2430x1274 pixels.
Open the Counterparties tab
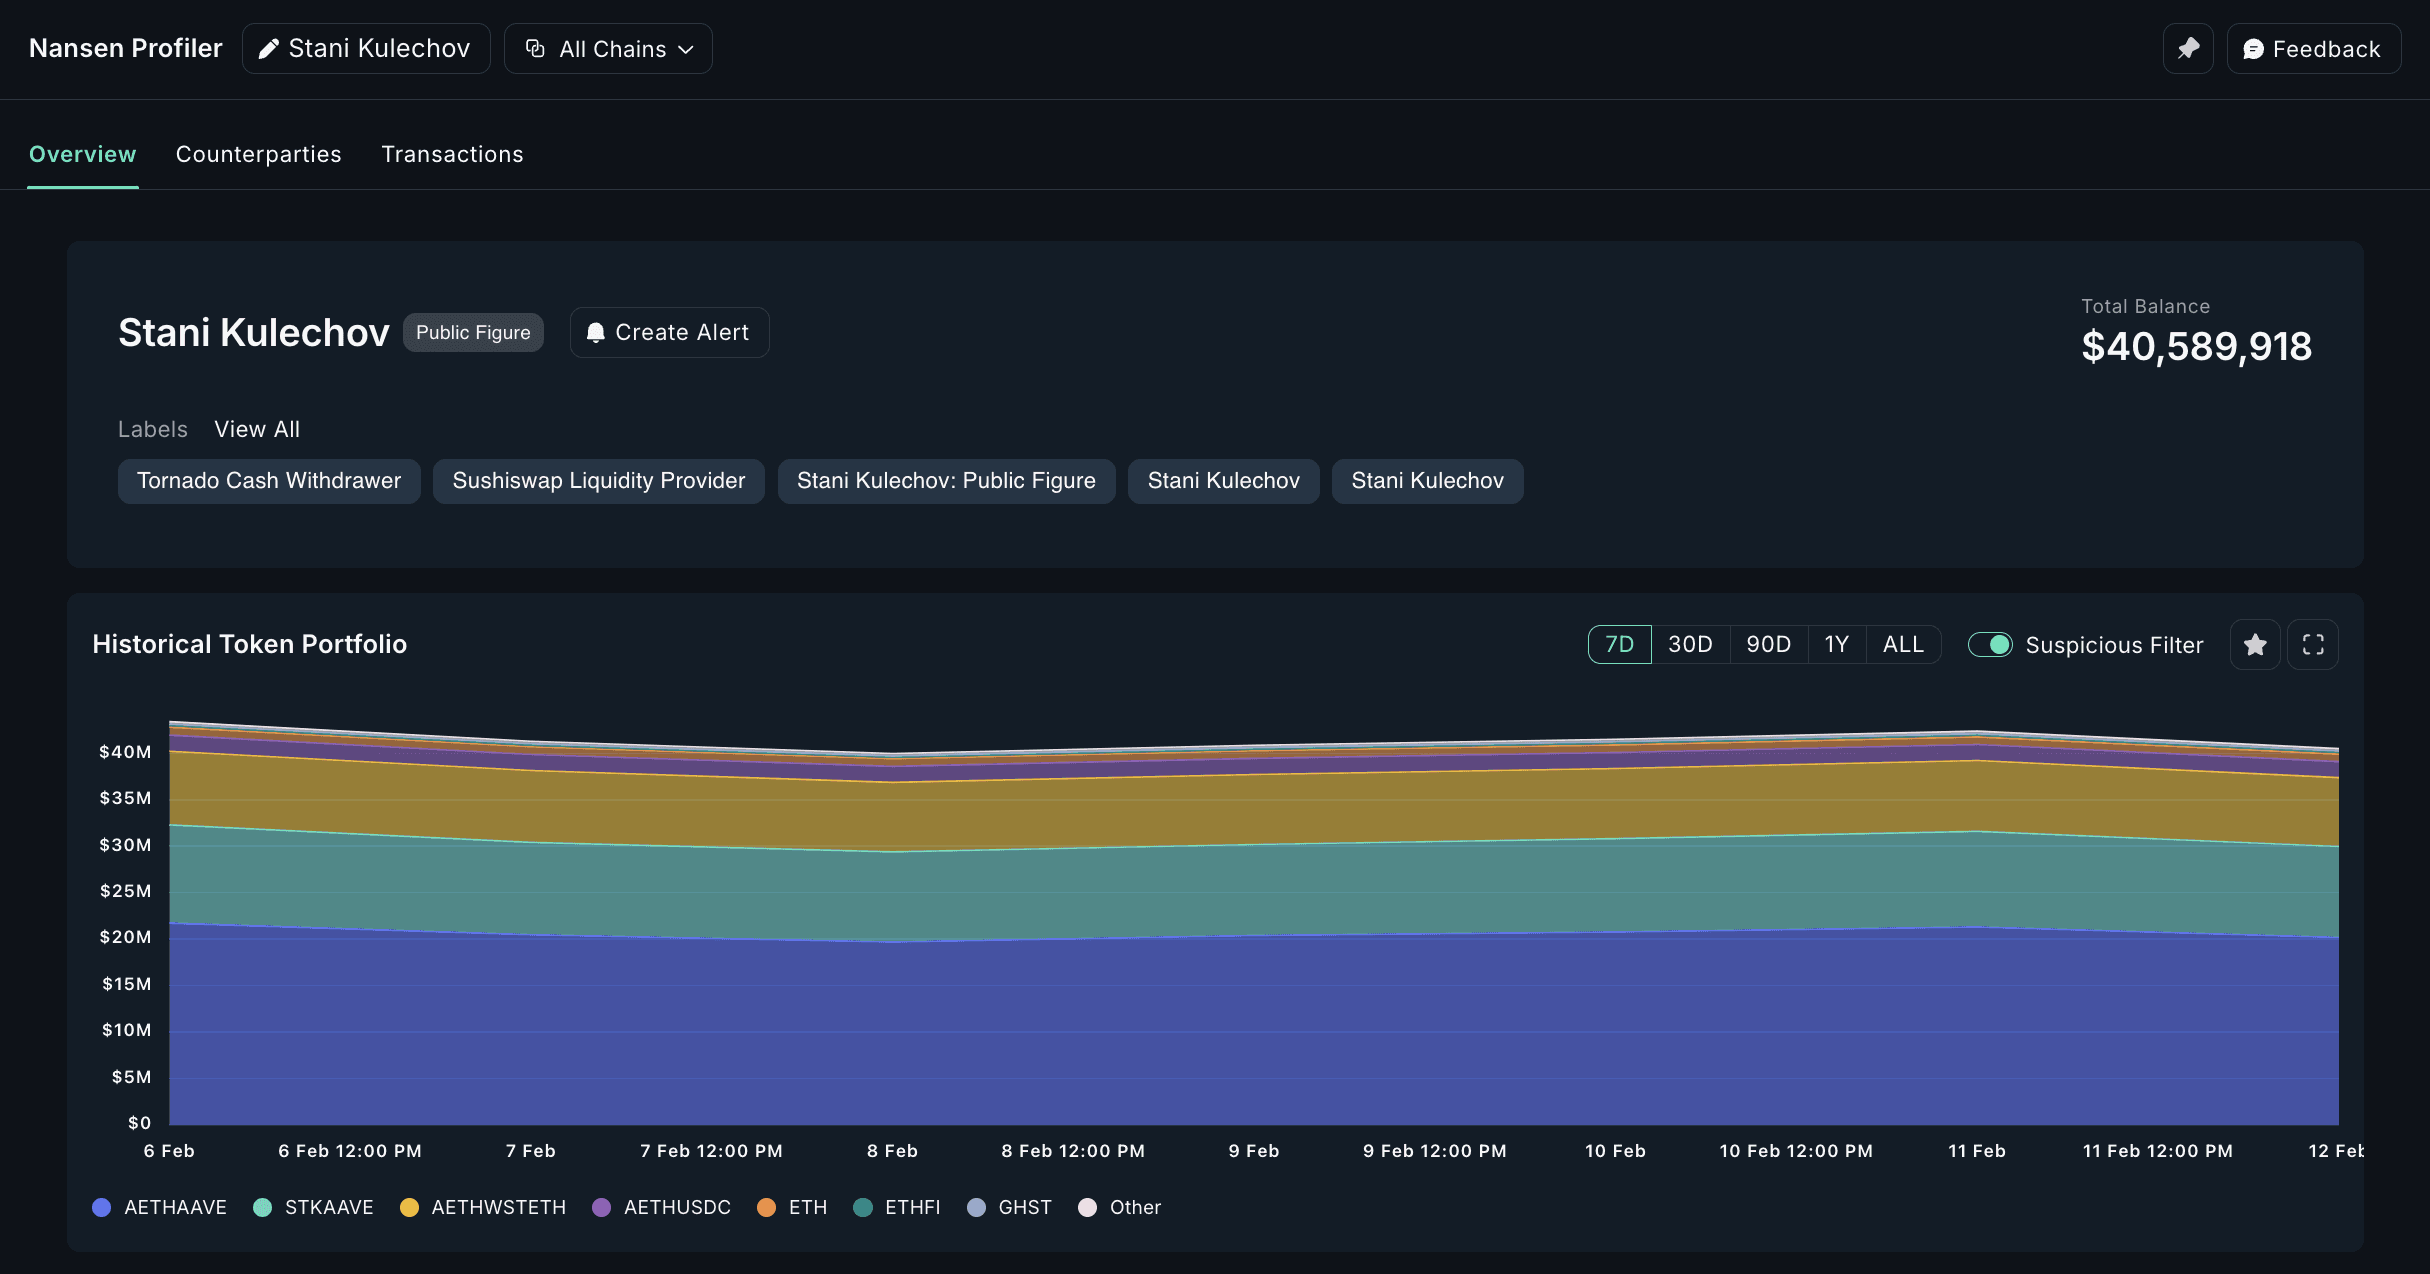[258, 154]
